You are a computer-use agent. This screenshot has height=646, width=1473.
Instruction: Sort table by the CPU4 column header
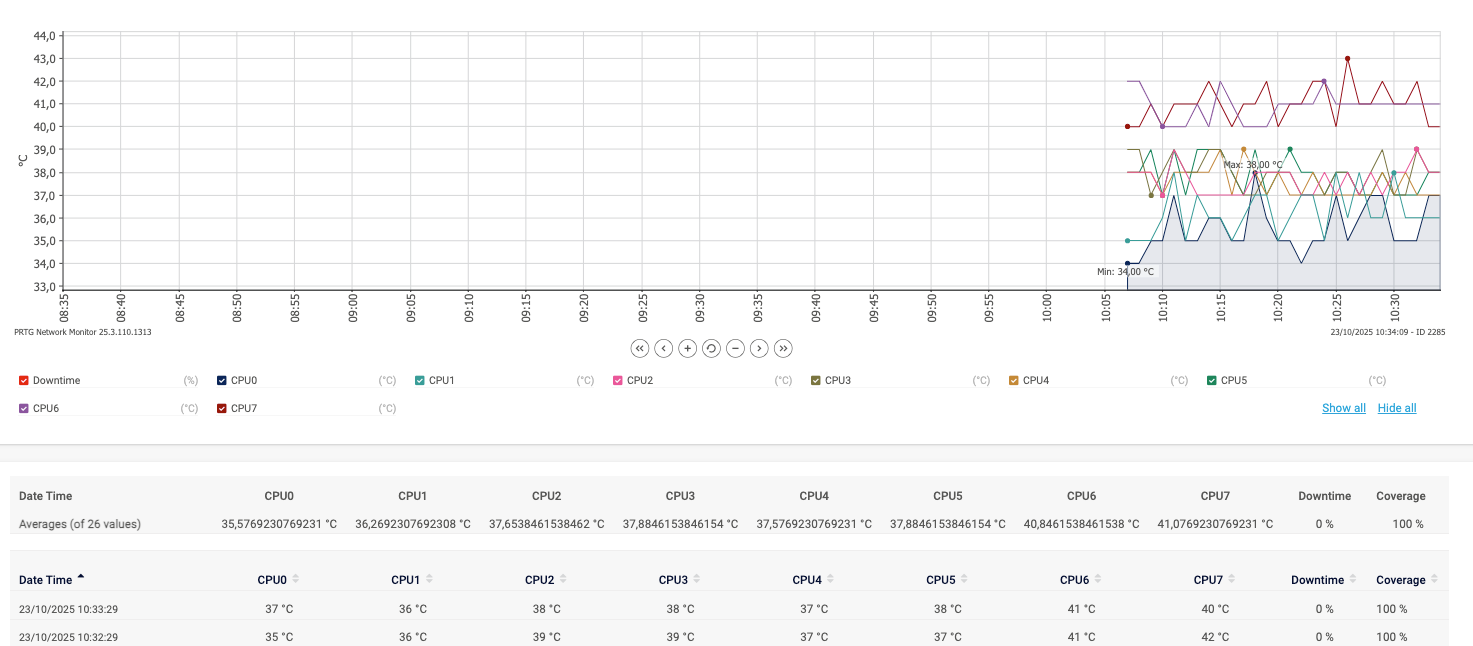tap(807, 580)
